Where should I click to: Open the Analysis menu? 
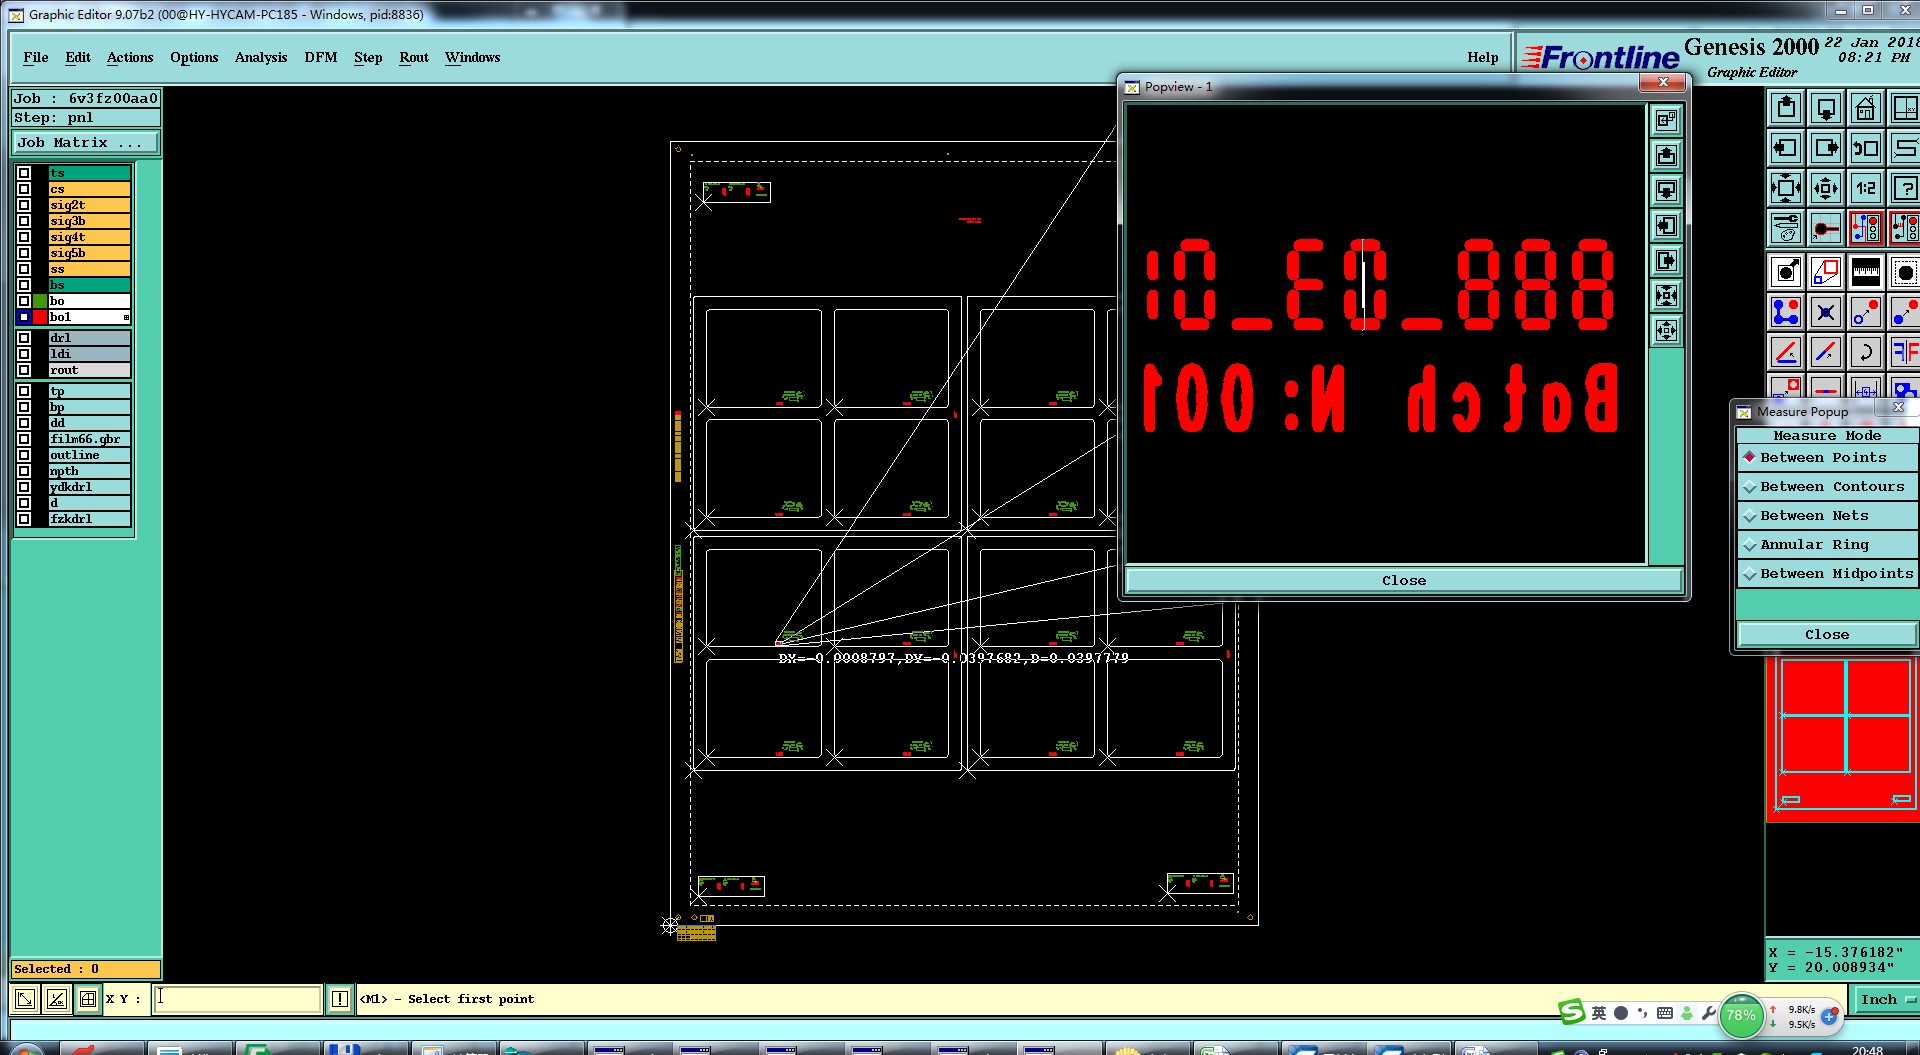[261, 57]
